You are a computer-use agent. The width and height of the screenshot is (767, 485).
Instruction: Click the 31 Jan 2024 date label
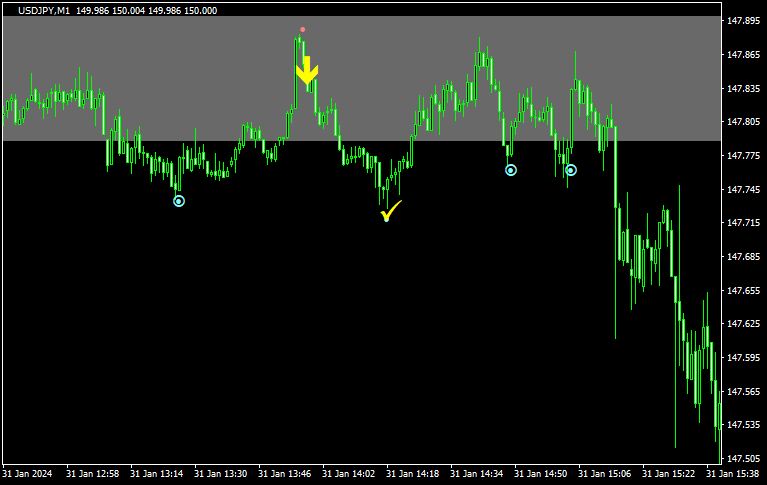tap(27, 474)
